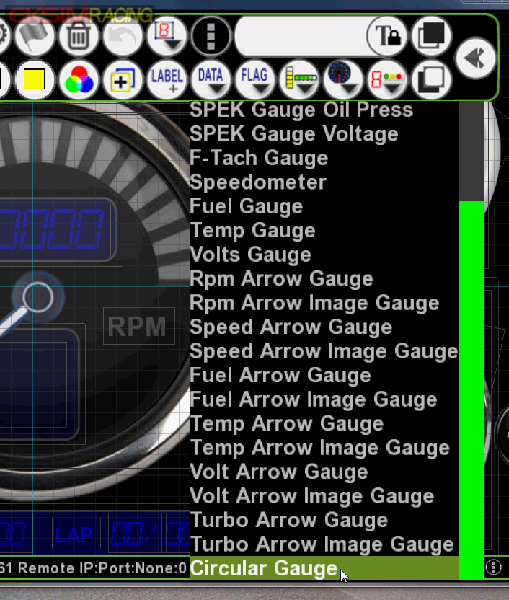Click the LAP label on the dashboard
The width and height of the screenshot is (509, 600).
coord(73,534)
